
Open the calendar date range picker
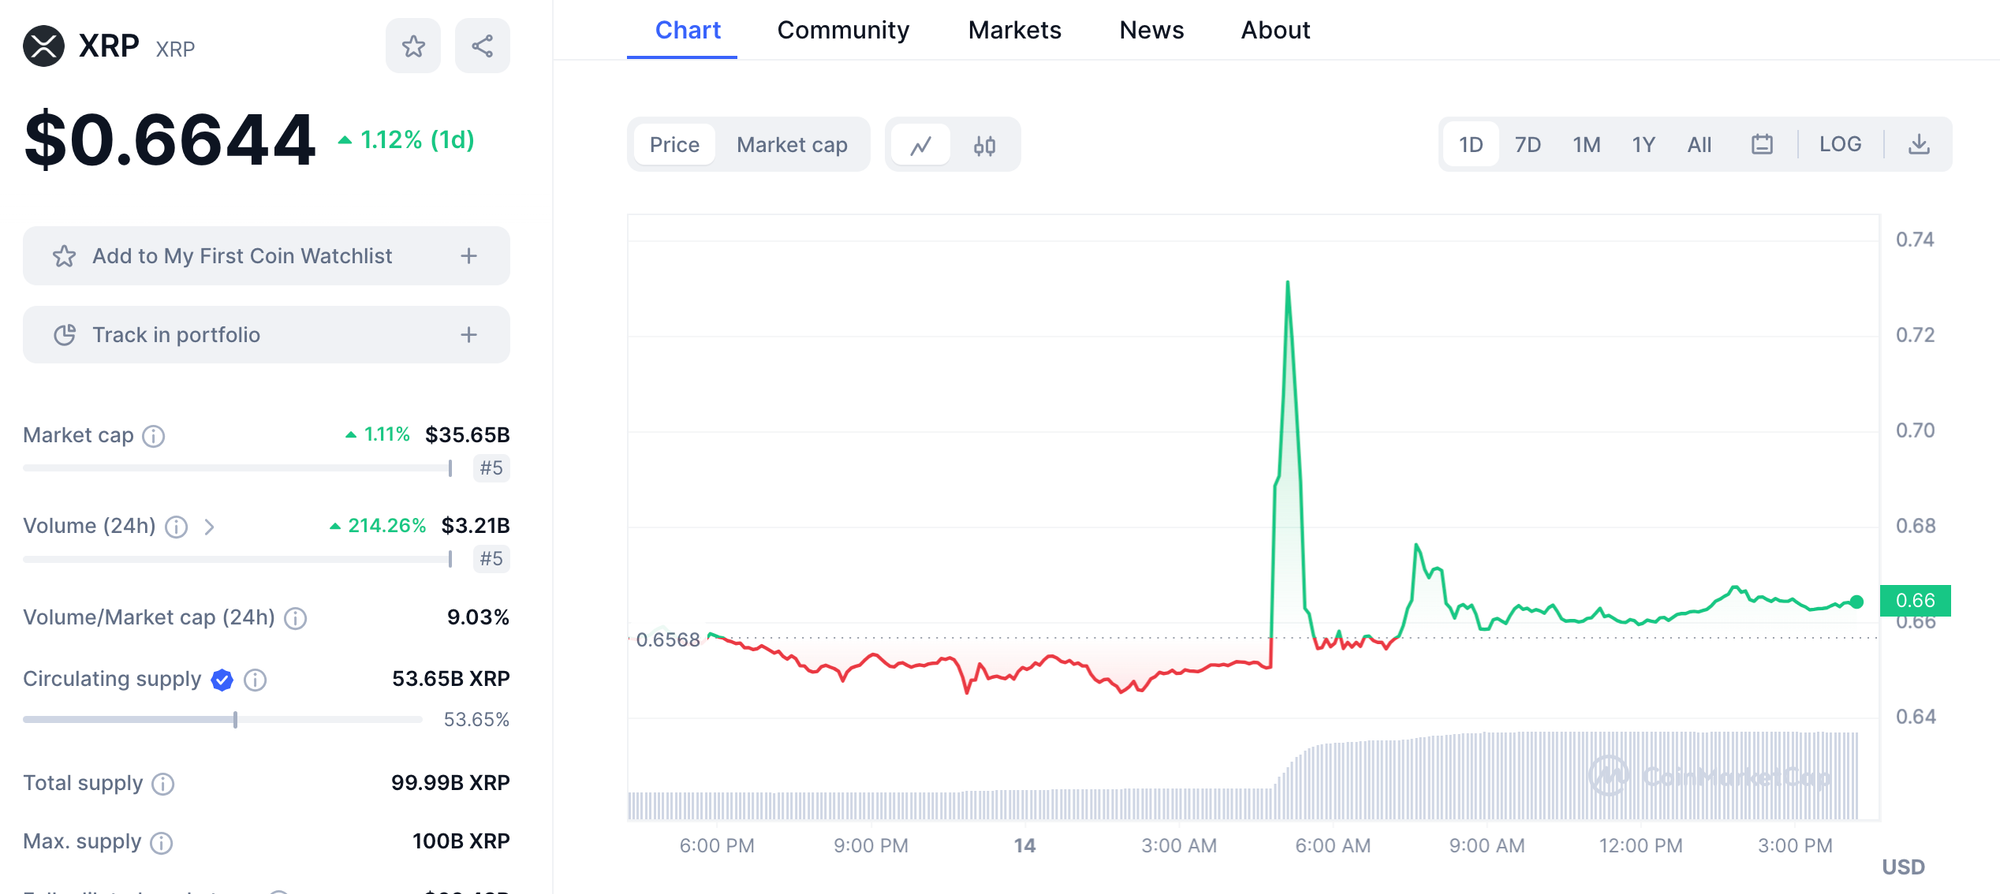1762,145
